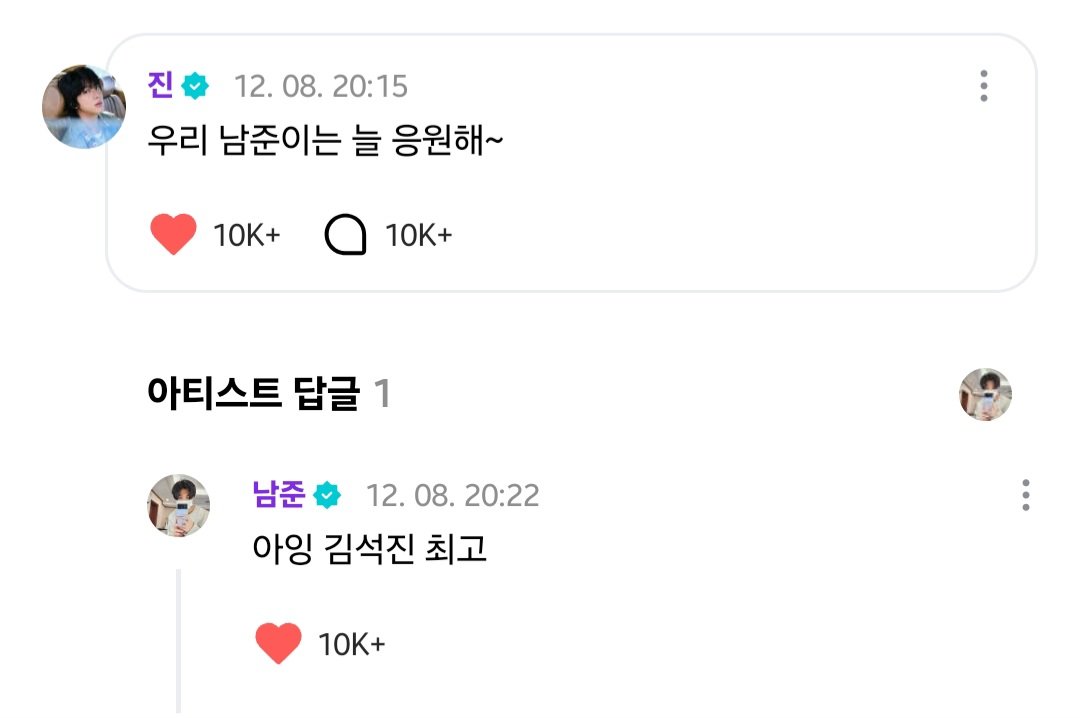This screenshot has height=718, width=1080.
Task: Tap 진's profile avatar
Action: (x=83, y=107)
